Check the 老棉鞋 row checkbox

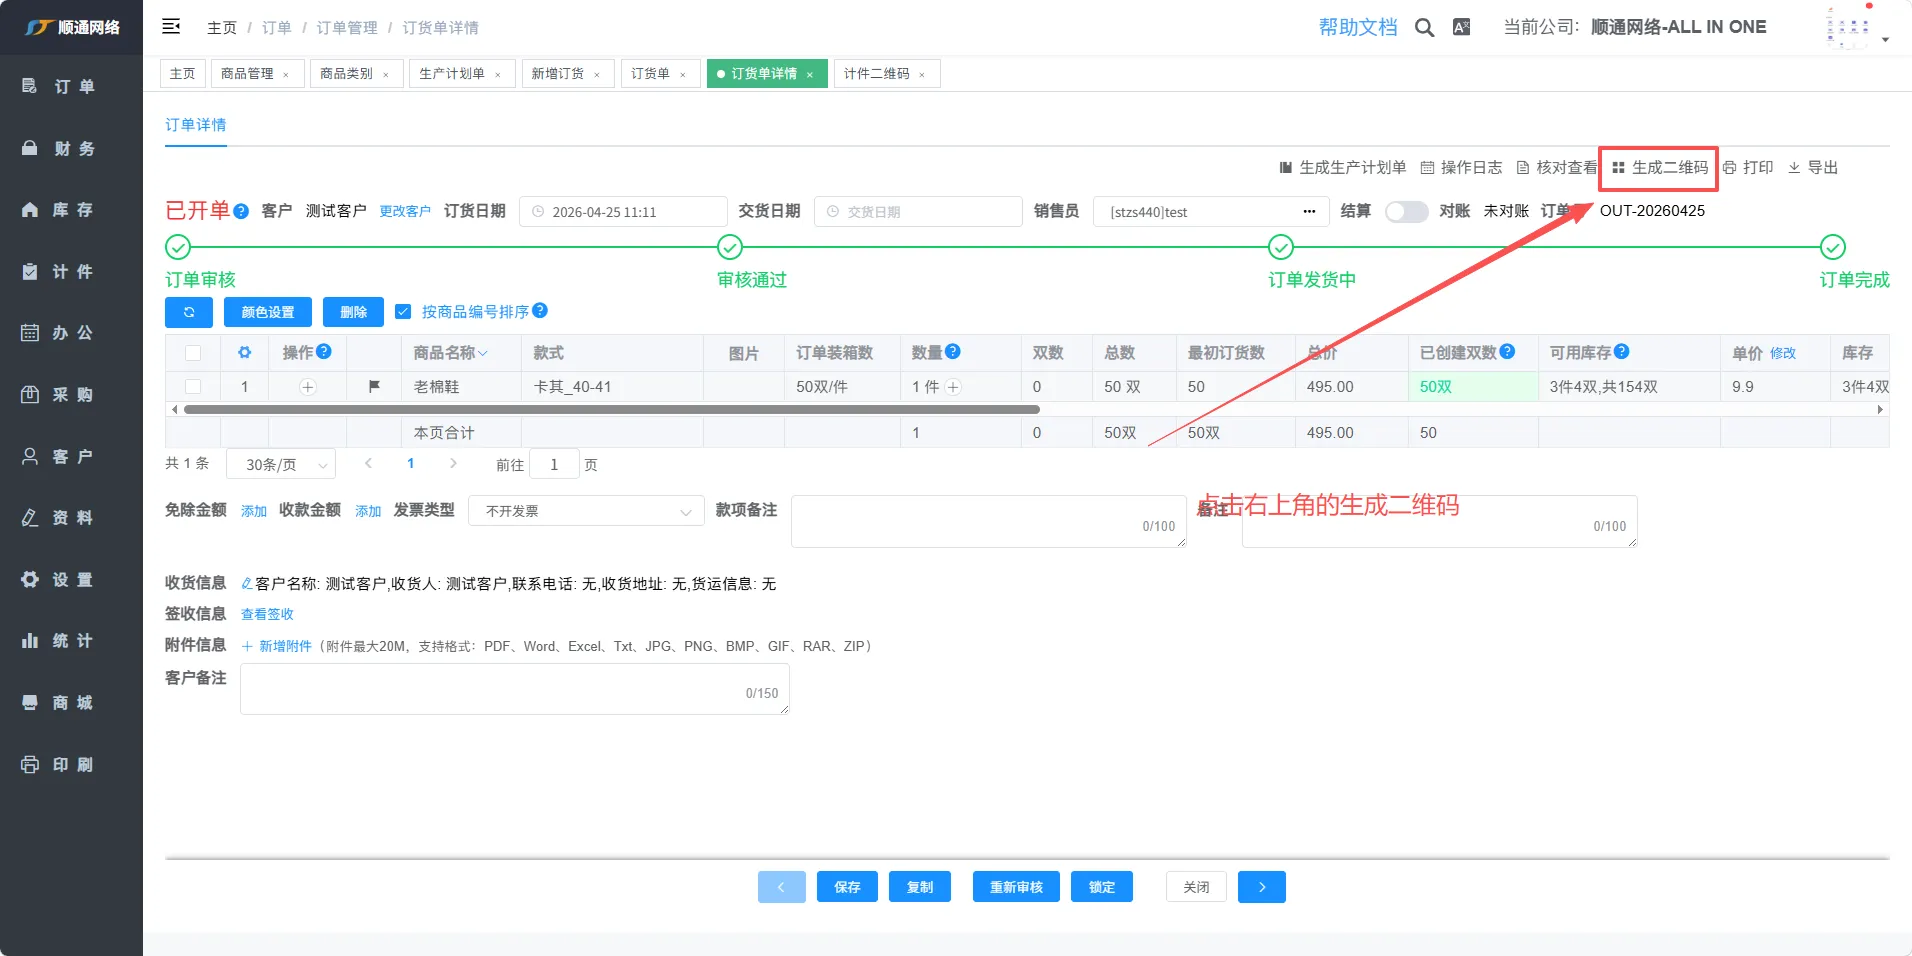[193, 387]
